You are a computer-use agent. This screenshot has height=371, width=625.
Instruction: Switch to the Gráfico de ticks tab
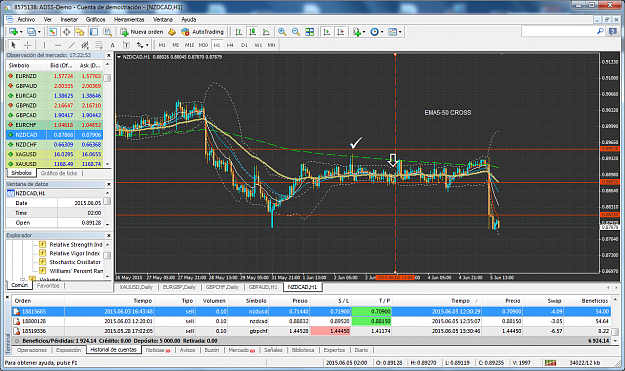click(59, 173)
